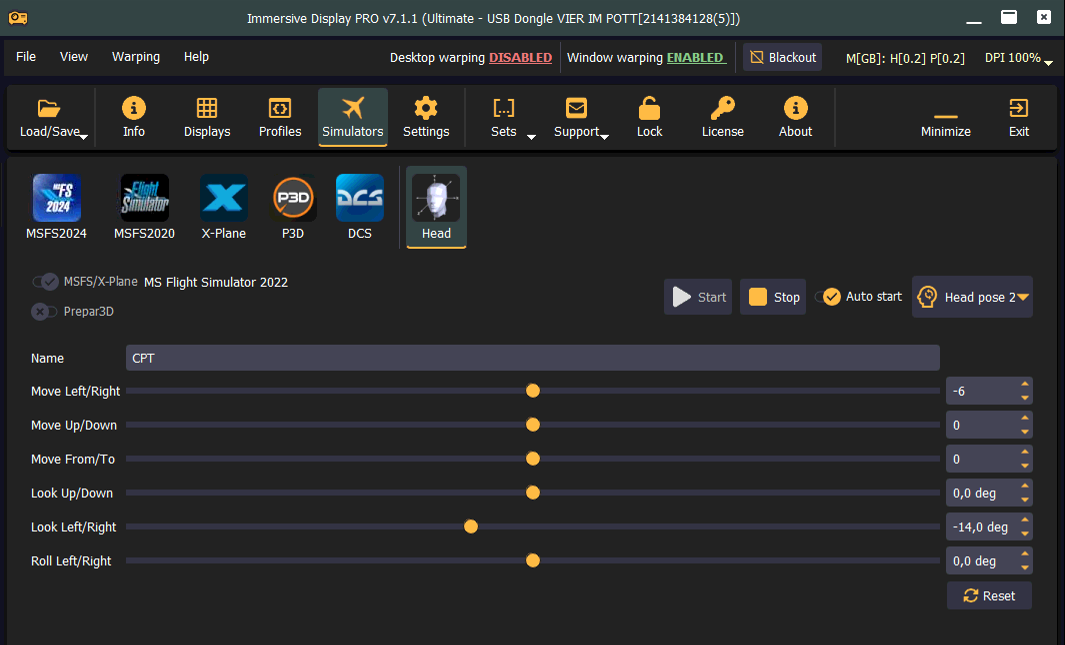Open the View menu
The height and width of the screenshot is (645, 1065).
pos(74,57)
